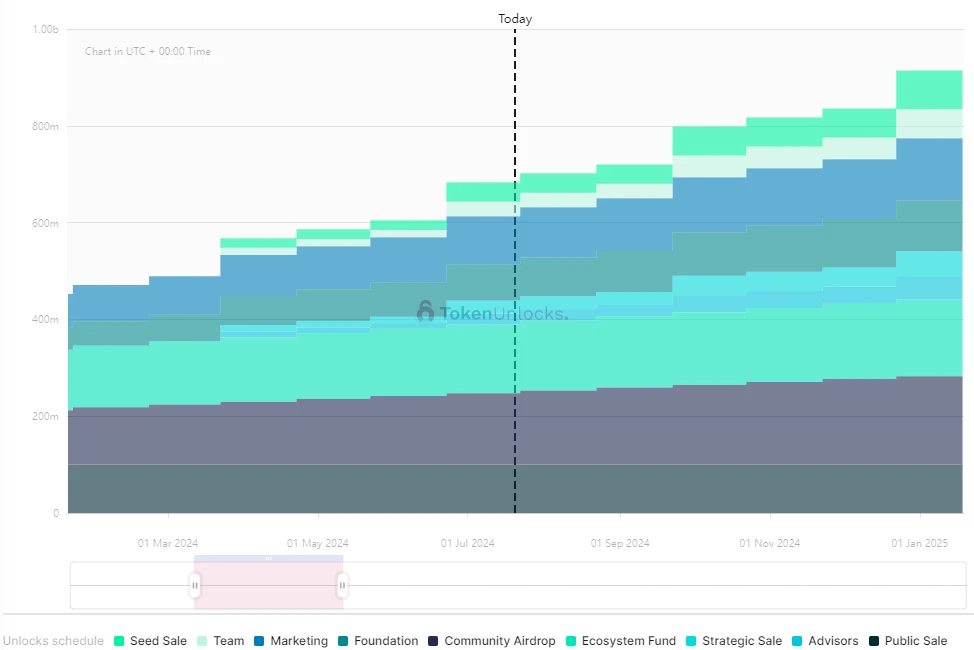Click the top grip of range selector
The height and width of the screenshot is (650, 974).
coord(268,558)
